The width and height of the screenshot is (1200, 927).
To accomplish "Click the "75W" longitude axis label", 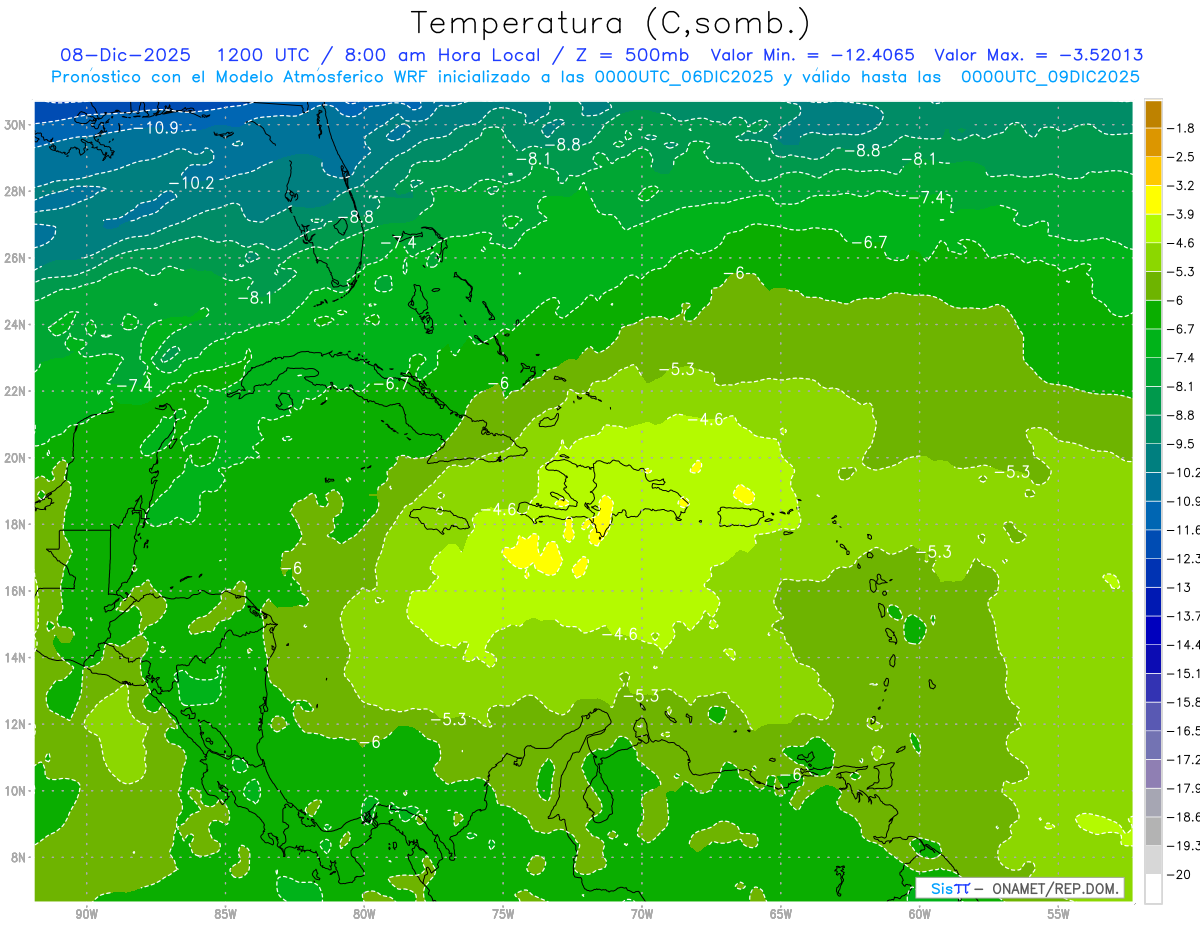I will (503, 914).
